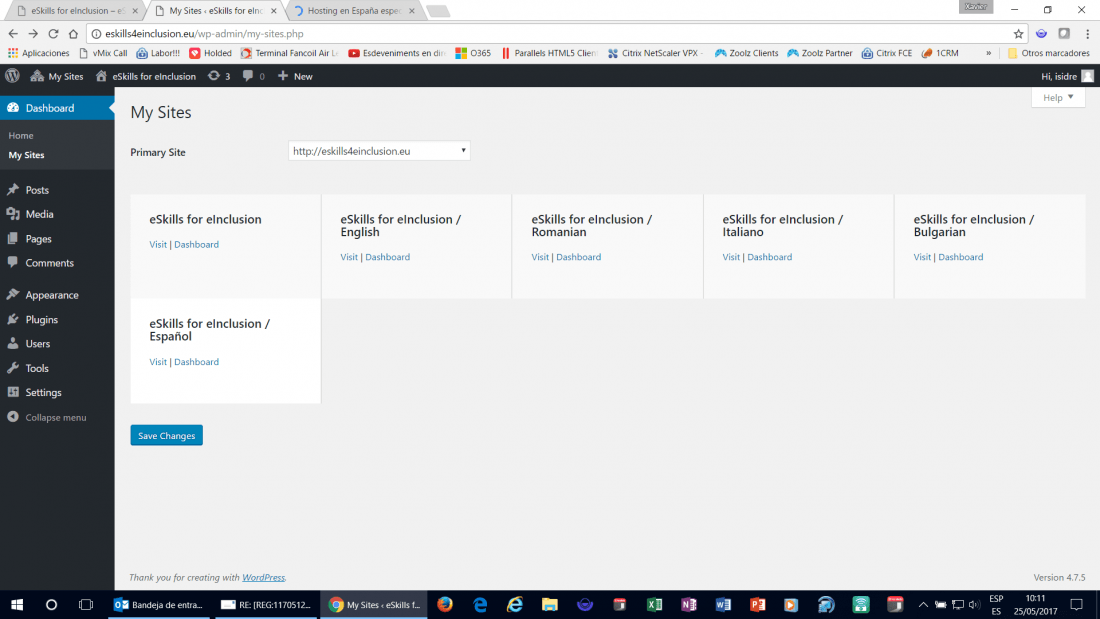This screenshot has height=619, width=1100.
Task: Go forward in browser
Action: pyautogui.click(x=33, y=34)
